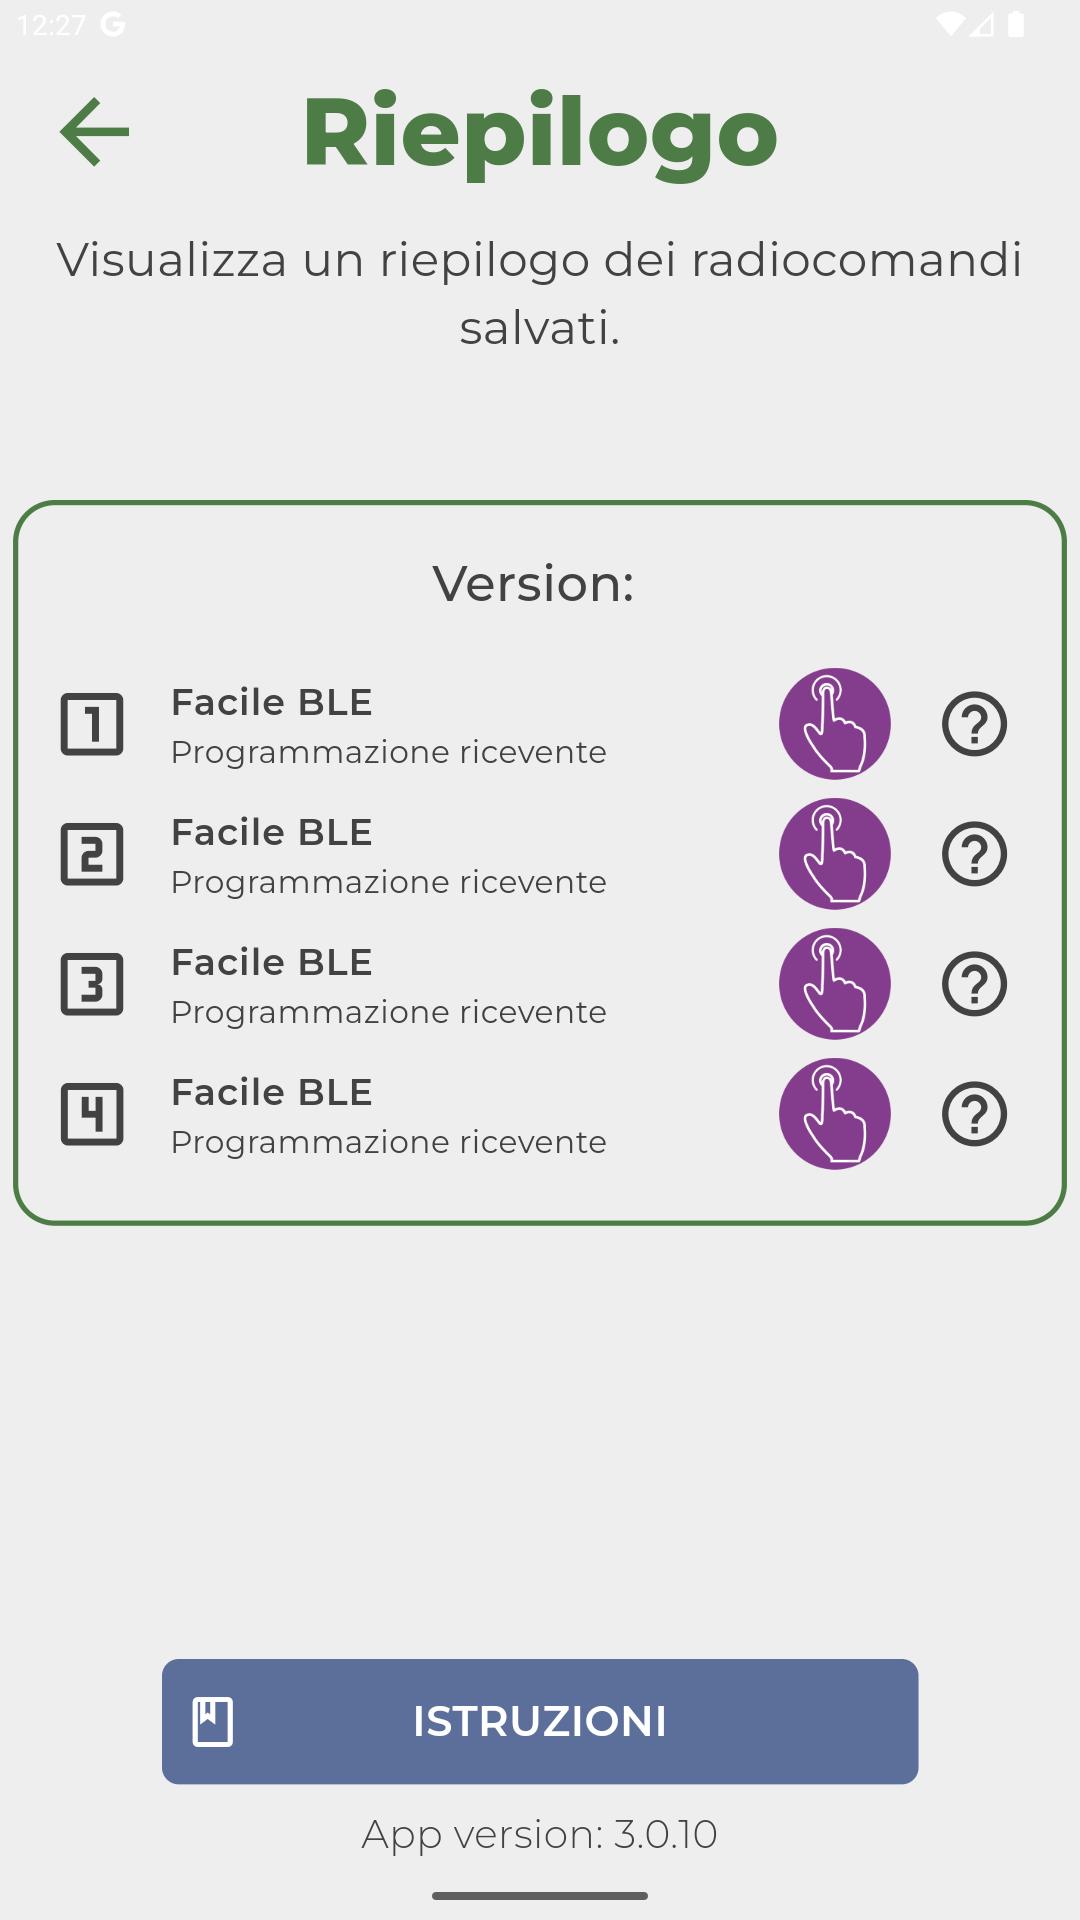The image size is (1080, 1920).
Task: Open help for the first Facile BLE row
Action: click(x=974, y=724)
